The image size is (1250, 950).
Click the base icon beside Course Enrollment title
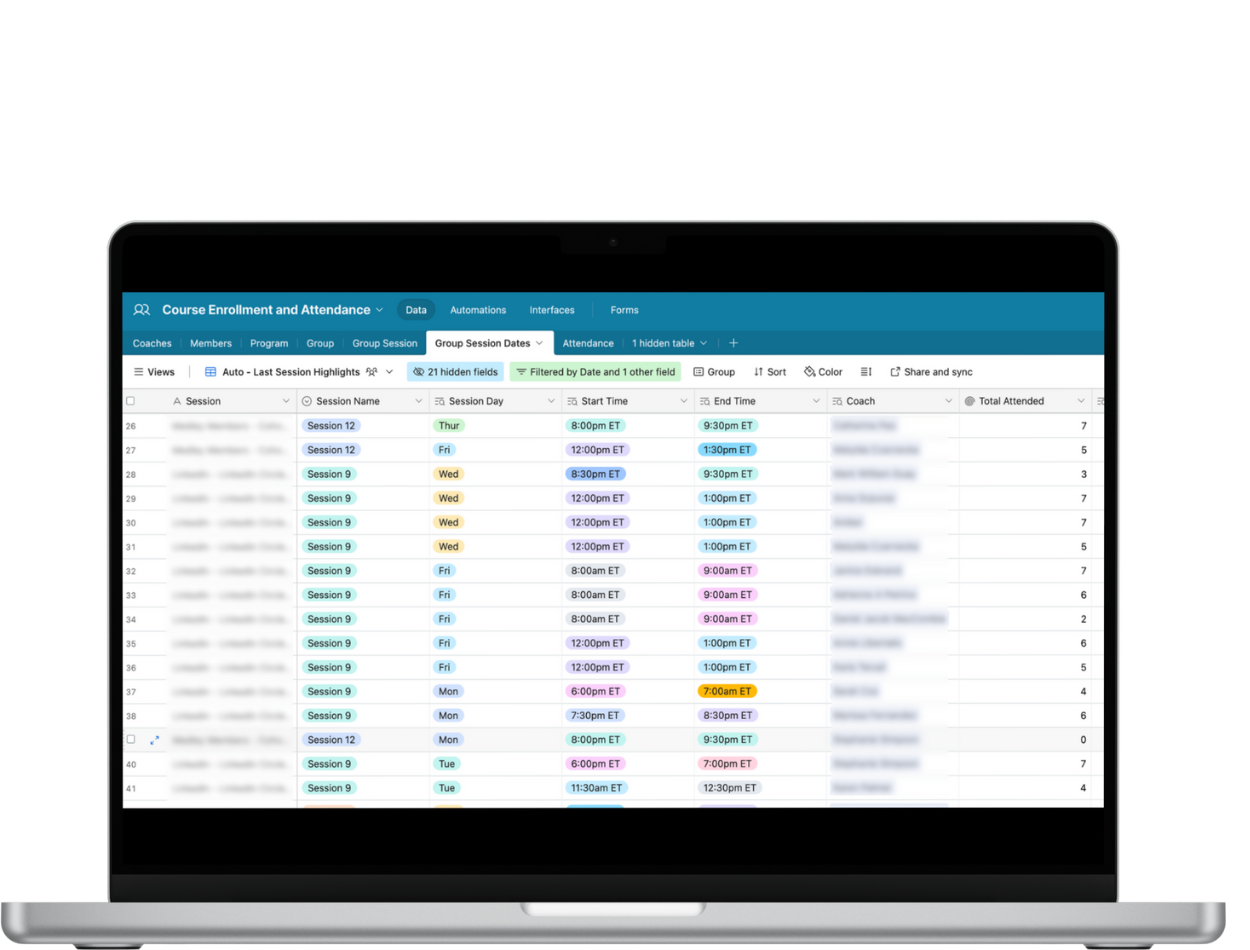click(x=142, y=310)
